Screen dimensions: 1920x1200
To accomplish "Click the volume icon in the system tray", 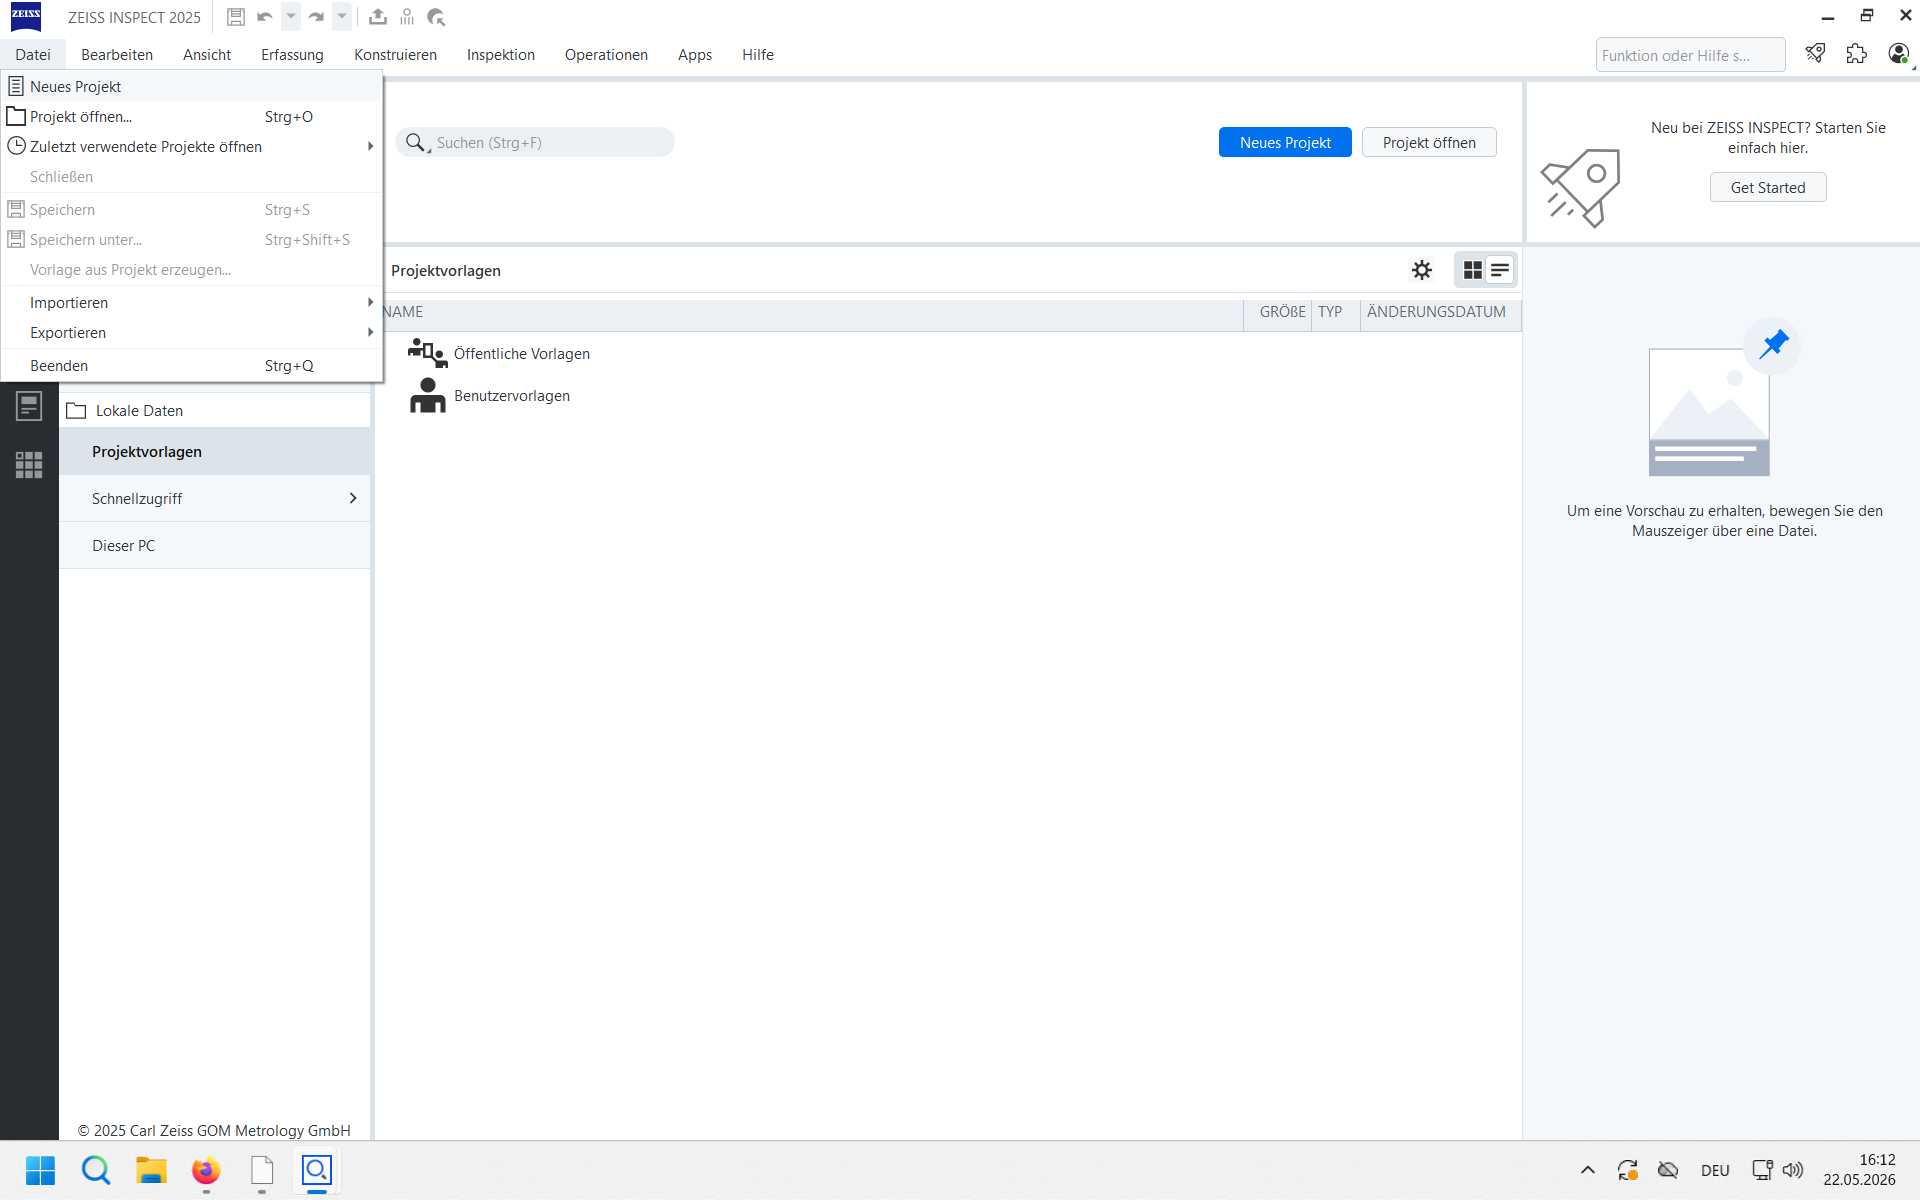I will [x=1793, y=1170].
